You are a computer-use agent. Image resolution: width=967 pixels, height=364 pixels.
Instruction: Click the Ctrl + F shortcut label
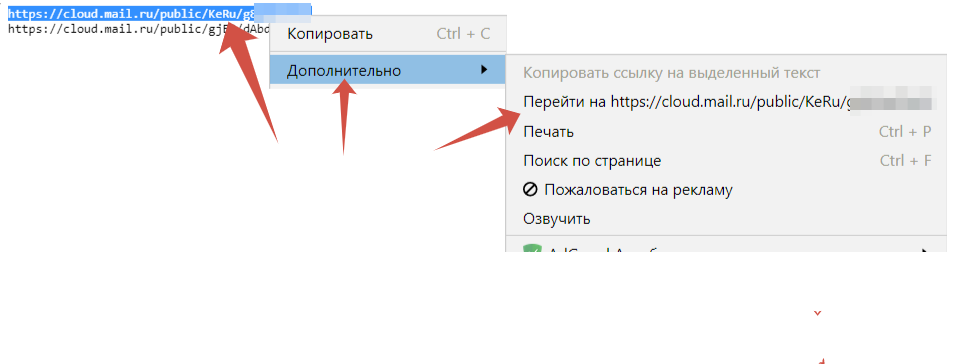[x=905, y=161]
